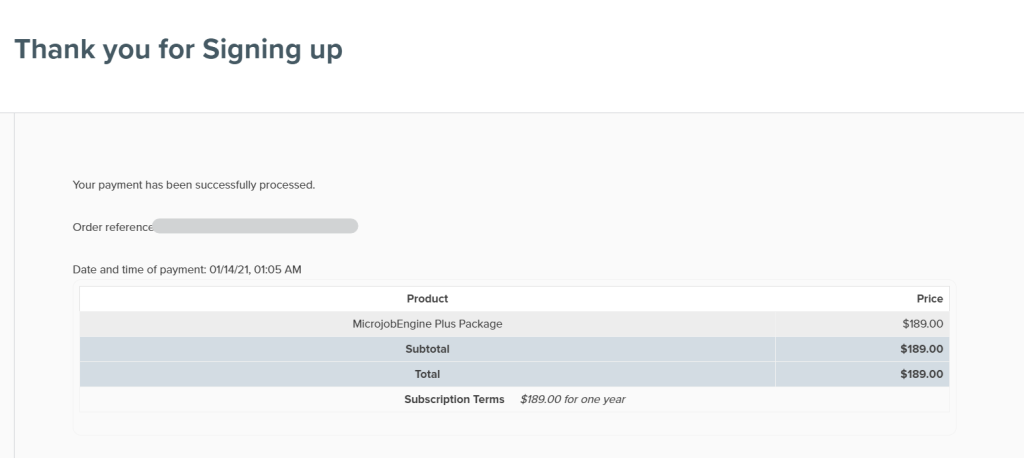Click the Subtotal row label
This screenshot has width=1024, height=458.
tap(427, 349)
